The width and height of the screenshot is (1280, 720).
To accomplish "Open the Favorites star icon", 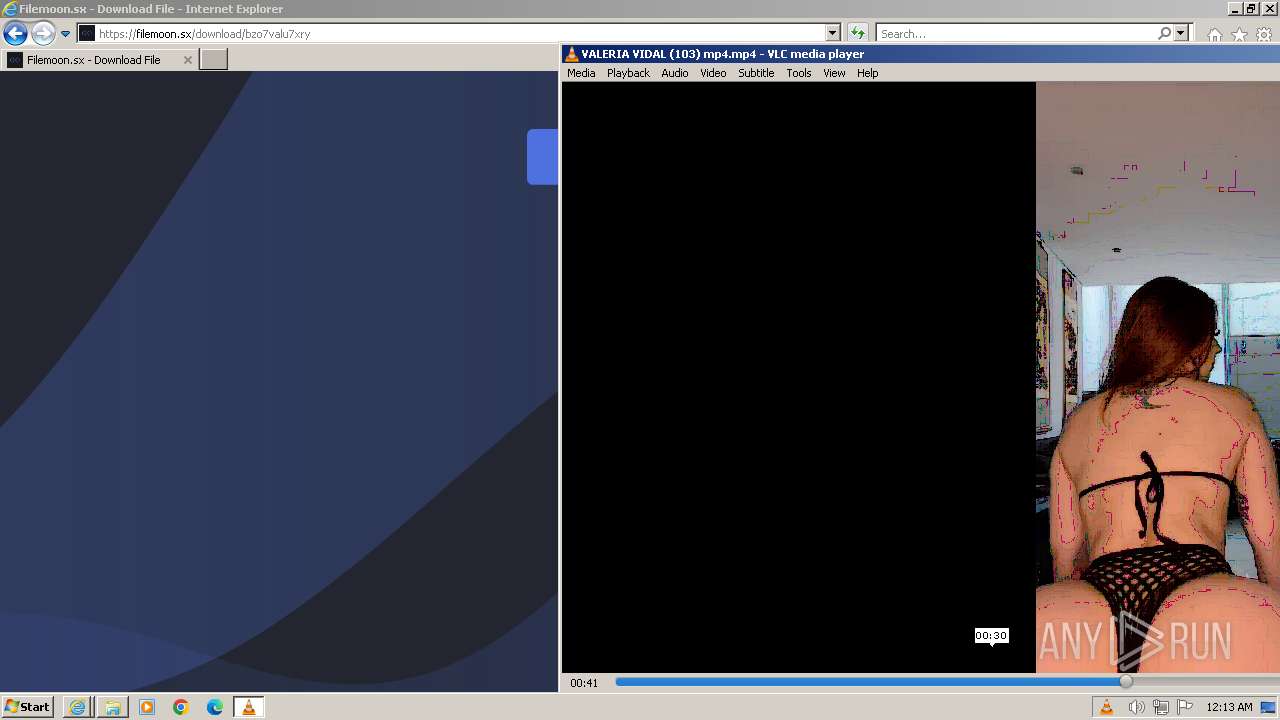I will pyautogui.click(x=1239, y=35).
